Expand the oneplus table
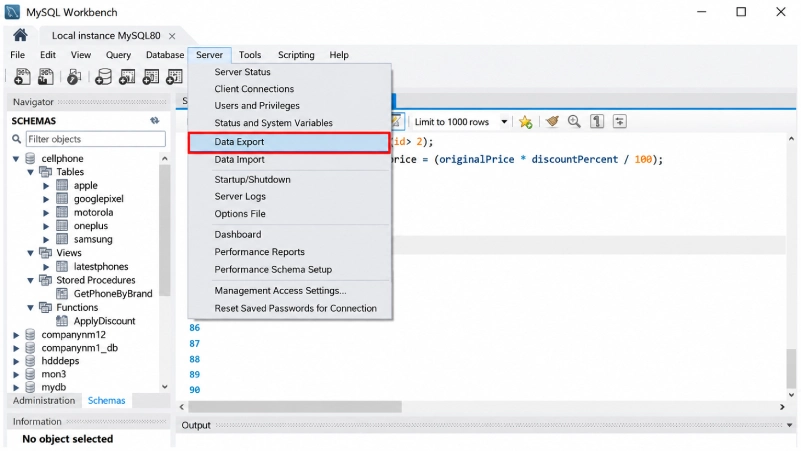 click(46, 226)
